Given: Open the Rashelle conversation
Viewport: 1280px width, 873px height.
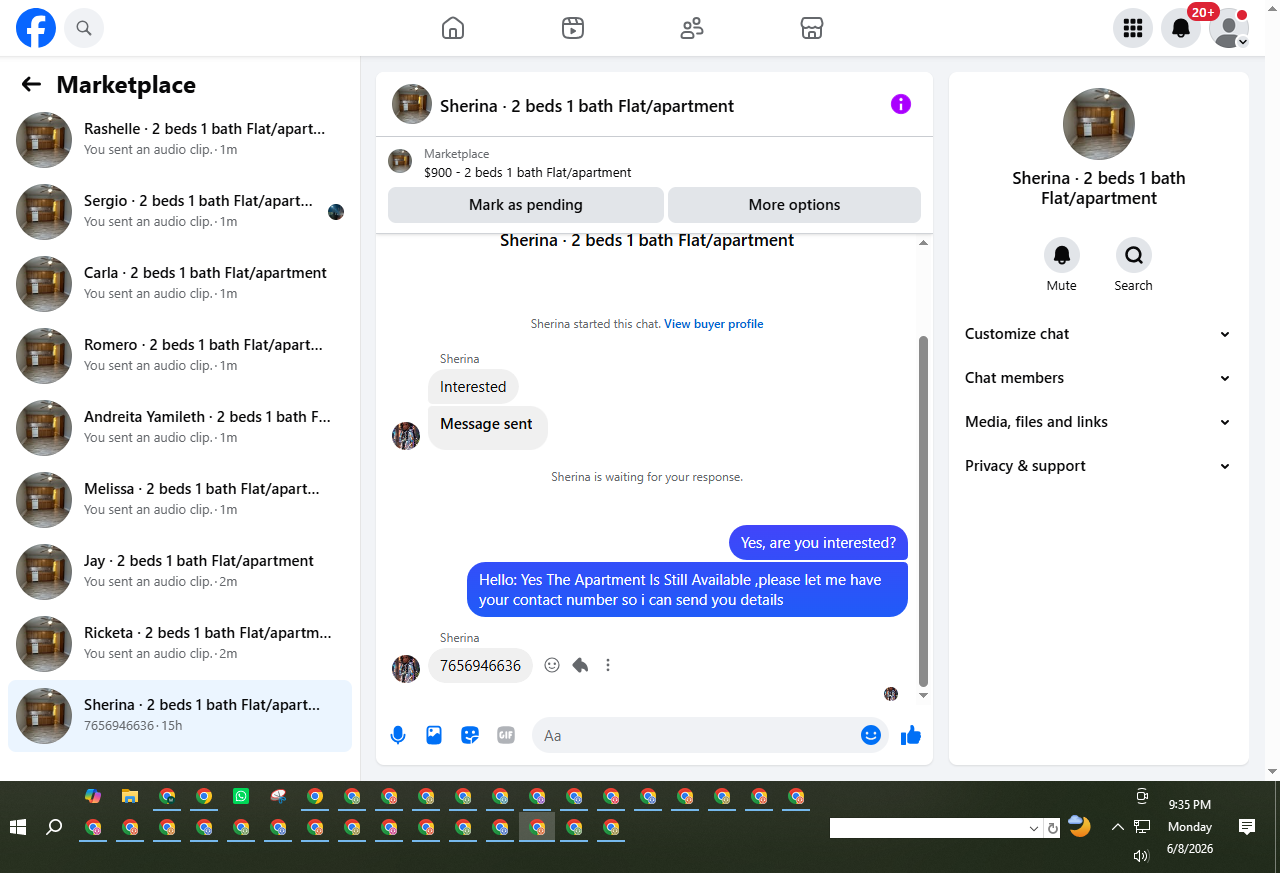Looking at the screenshot, I should pos(180,140).
